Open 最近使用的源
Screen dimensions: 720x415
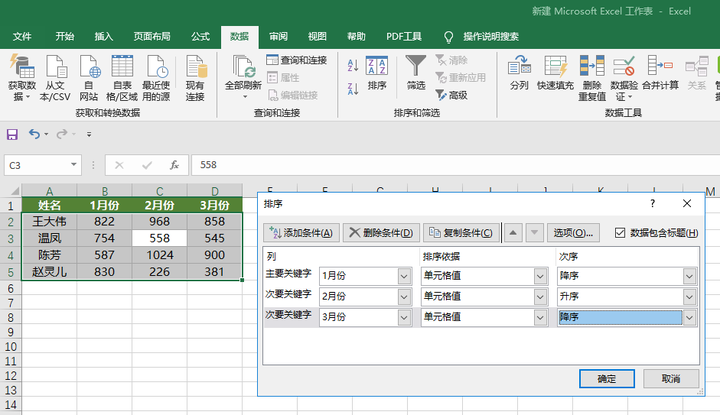156,78
